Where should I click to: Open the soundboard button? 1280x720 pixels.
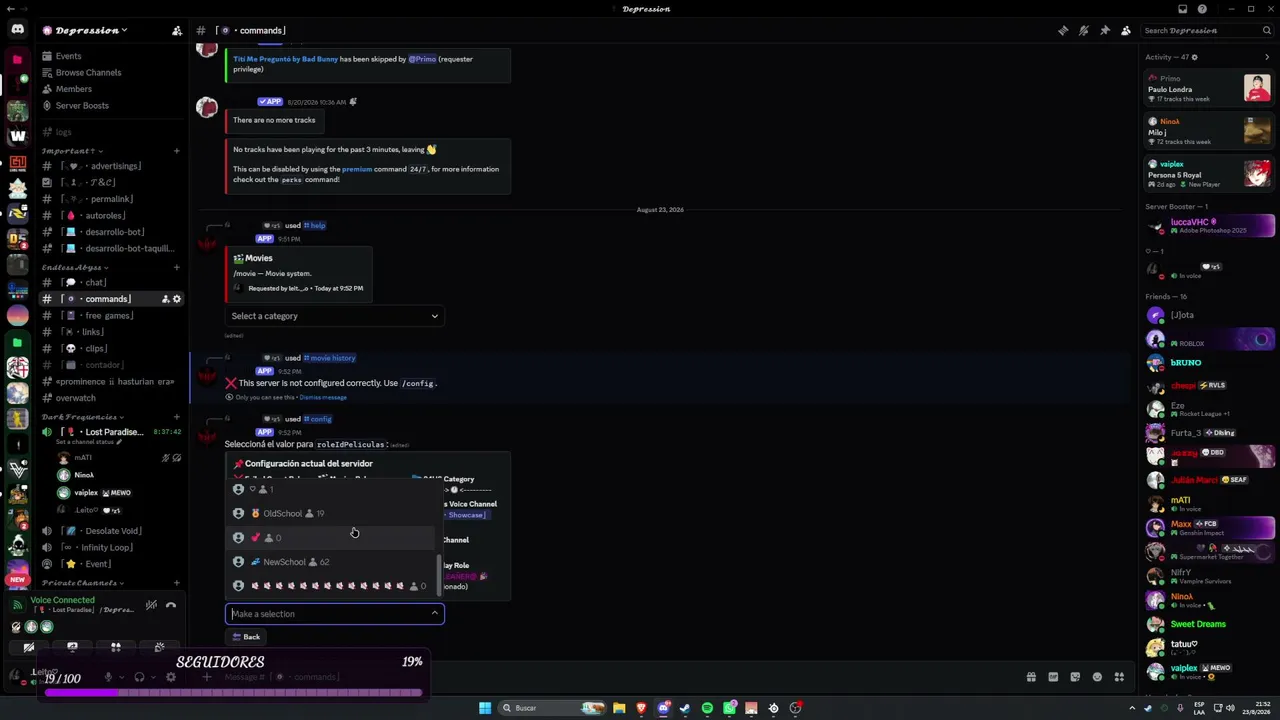point(160,647)
